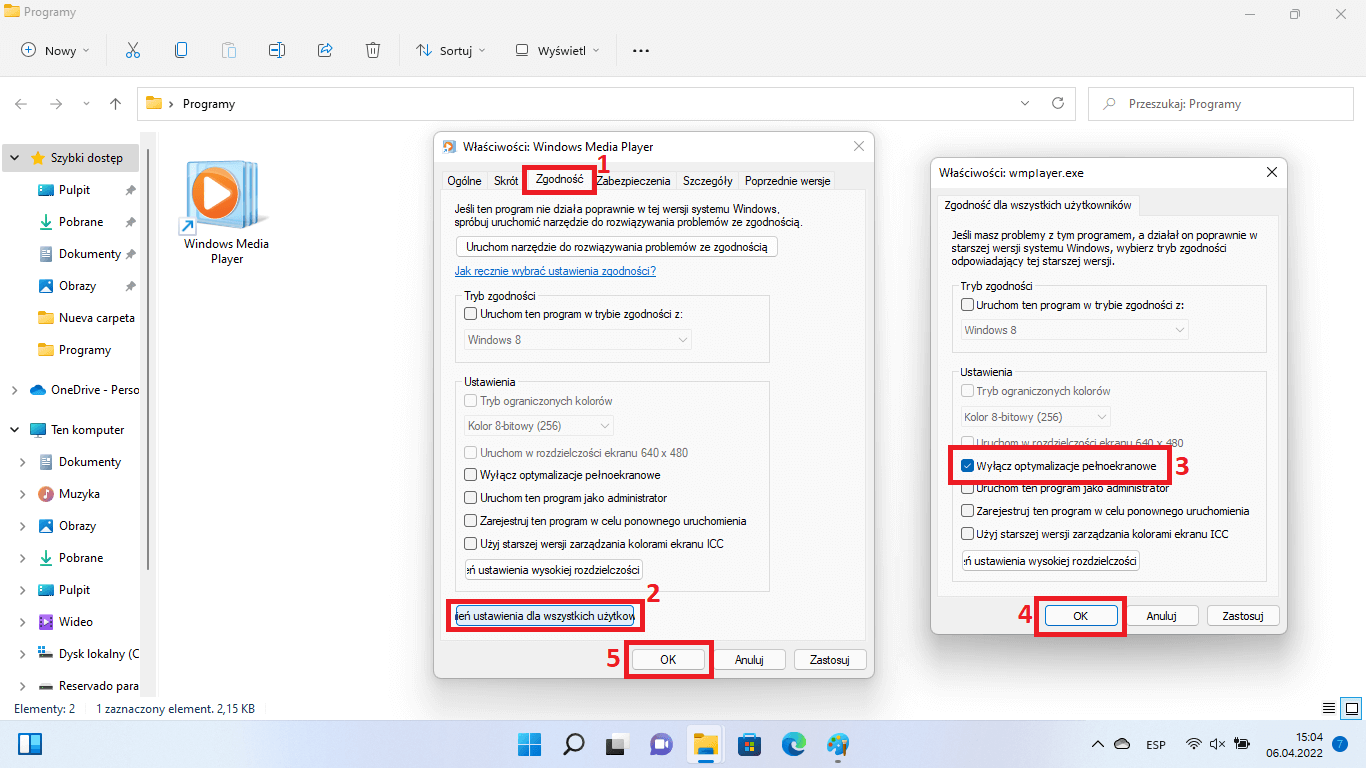The image size is (1366, 768).
Task: Click the OneDrive cloud tray icon
Action: (1122, 744)
